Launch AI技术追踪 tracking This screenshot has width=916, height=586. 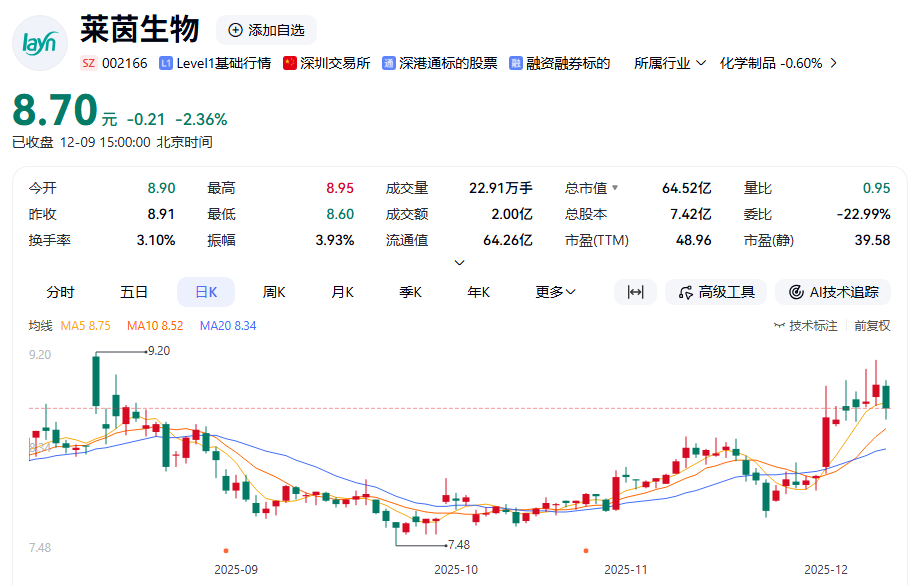coord(833,292)
